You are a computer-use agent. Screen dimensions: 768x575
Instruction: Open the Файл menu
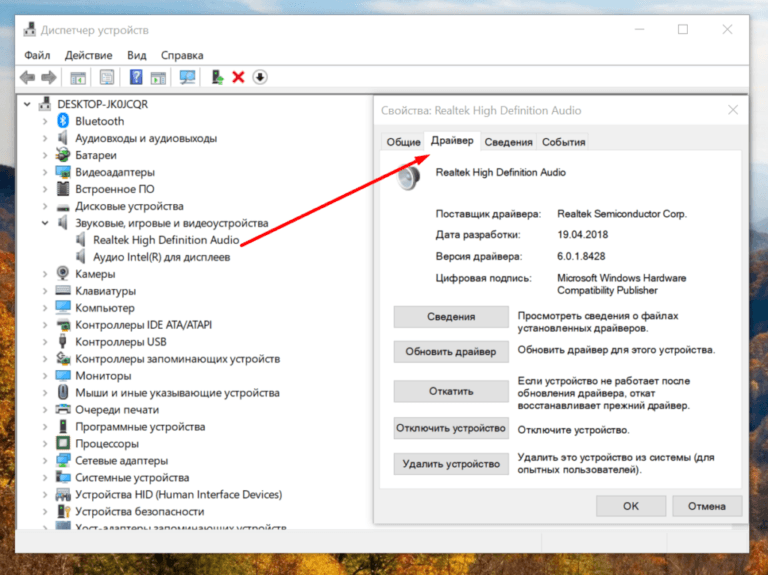click(x=37, y=55)
